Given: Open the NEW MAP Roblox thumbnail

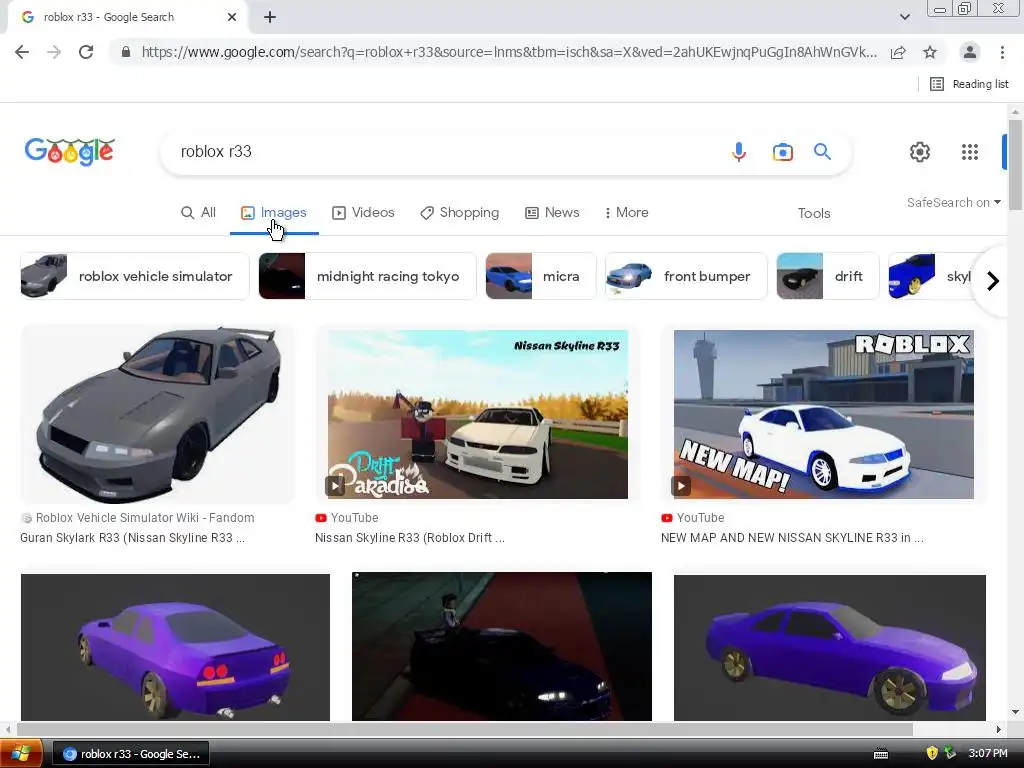Looking at the screenshot, I should click(824, 415).
